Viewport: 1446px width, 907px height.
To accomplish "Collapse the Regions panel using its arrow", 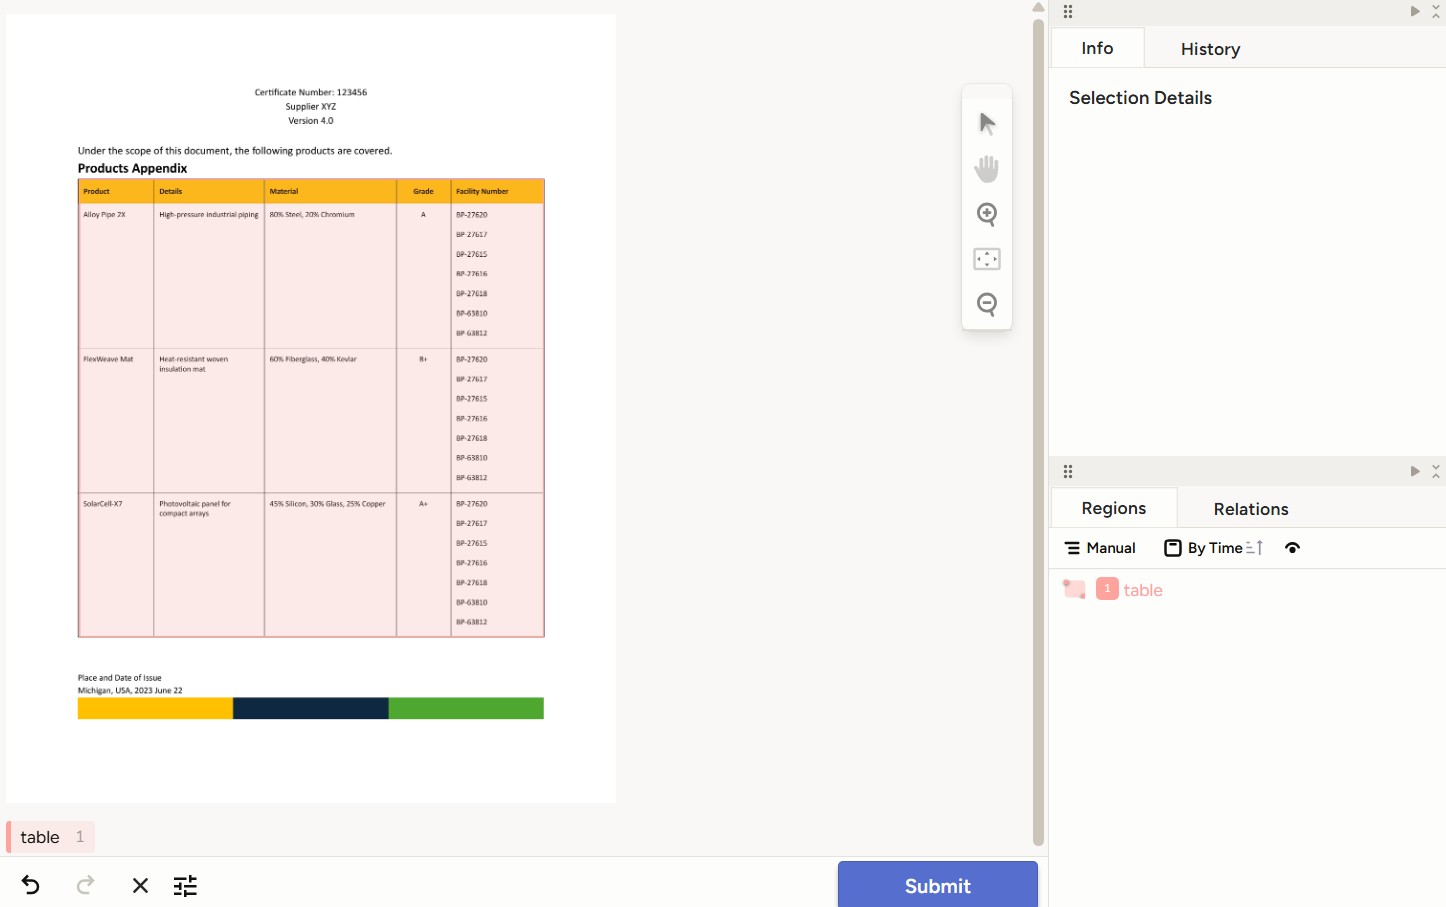I will (x=1414, y=471).
